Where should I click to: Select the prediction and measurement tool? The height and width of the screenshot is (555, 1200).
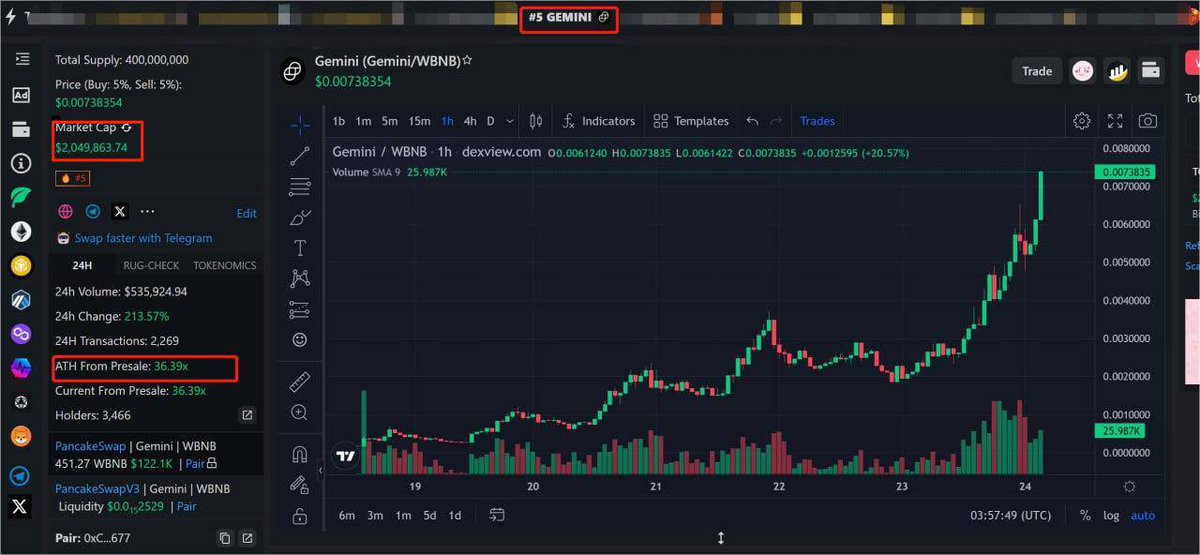(x=299, y=309)
